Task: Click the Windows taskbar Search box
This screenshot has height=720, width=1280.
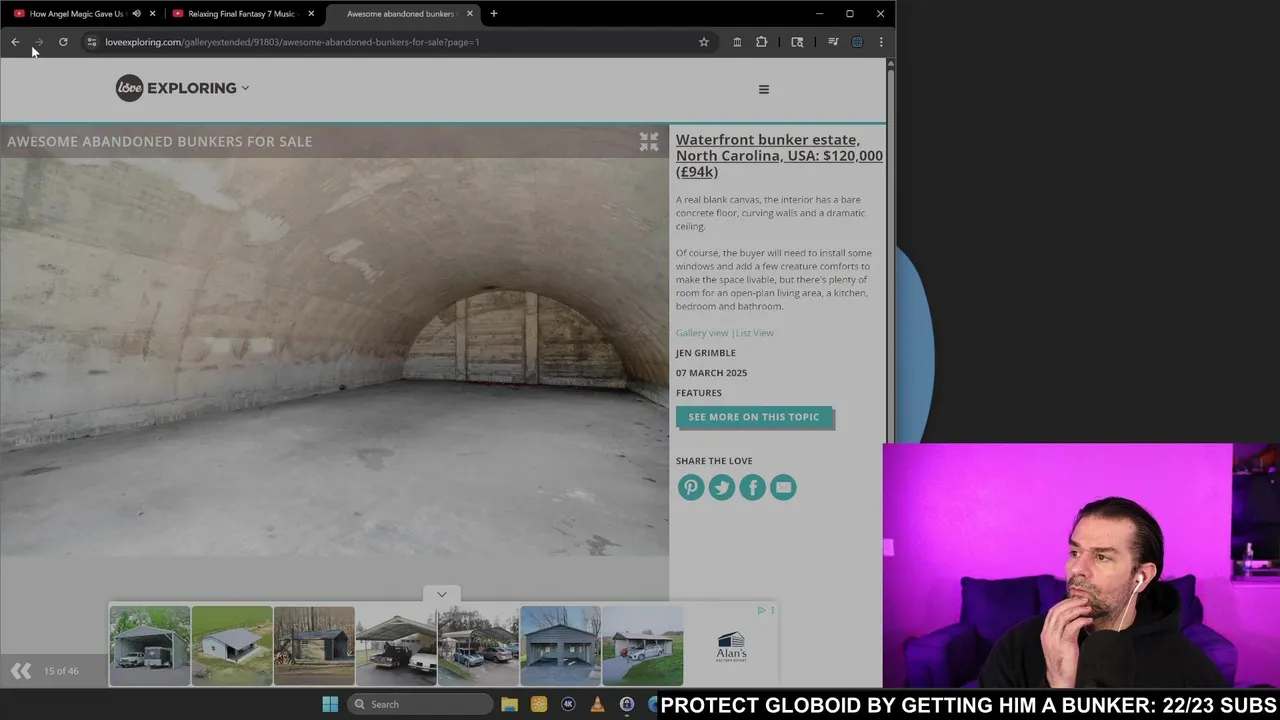Action: [x=418, y=704]
